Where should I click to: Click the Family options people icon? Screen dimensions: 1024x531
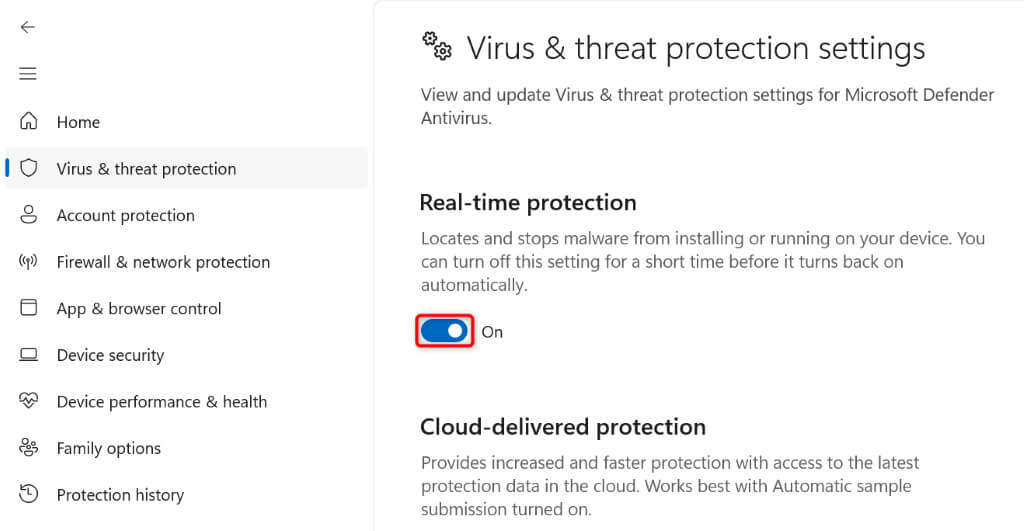[29, 448]
